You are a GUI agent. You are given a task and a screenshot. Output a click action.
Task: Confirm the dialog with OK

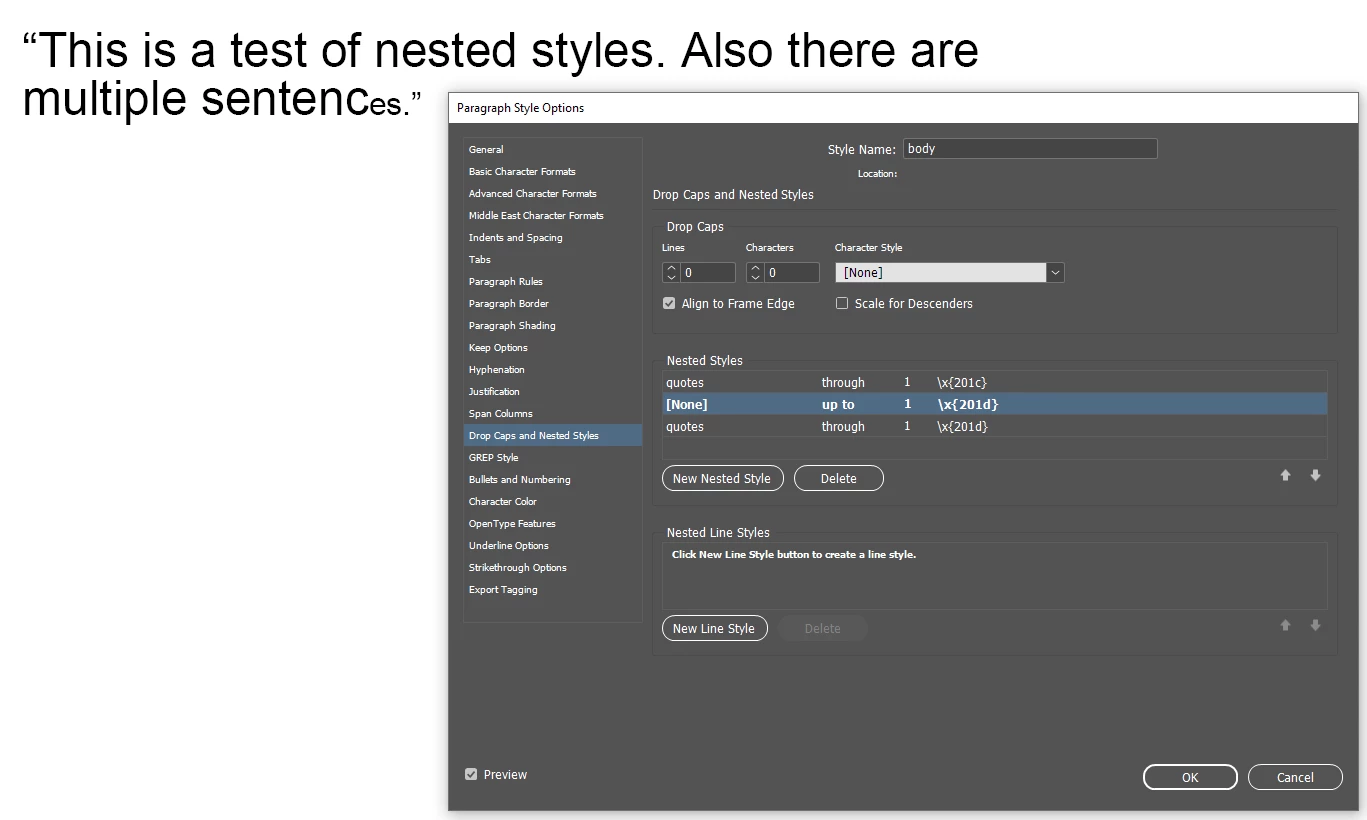point(1190,778)
